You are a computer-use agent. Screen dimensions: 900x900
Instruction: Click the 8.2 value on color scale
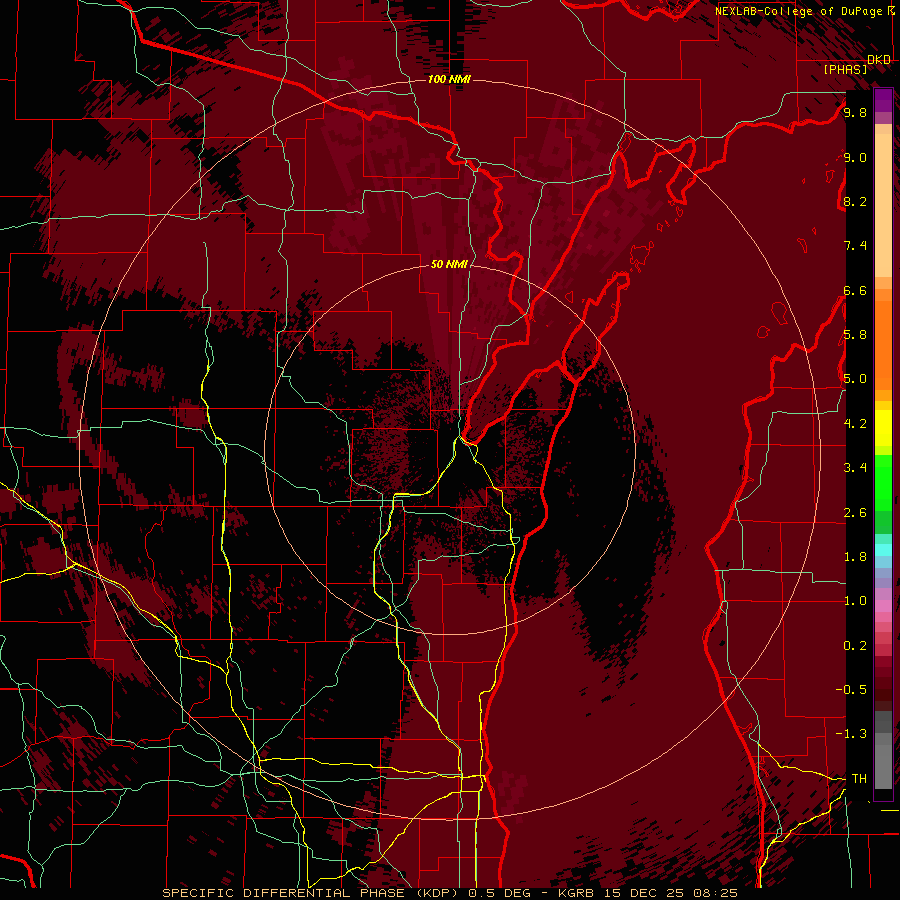pos(855,201)
